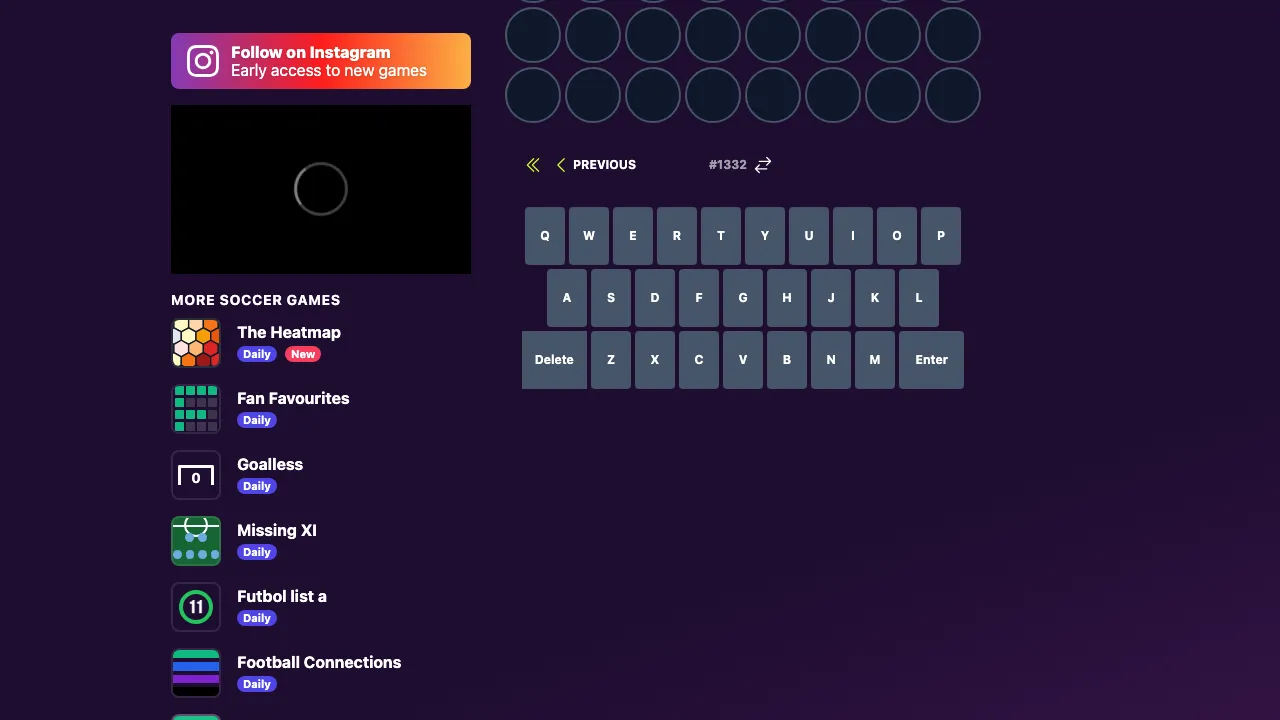Open the Futbol list a icon

pyautogui.click(x=196, y=607)
